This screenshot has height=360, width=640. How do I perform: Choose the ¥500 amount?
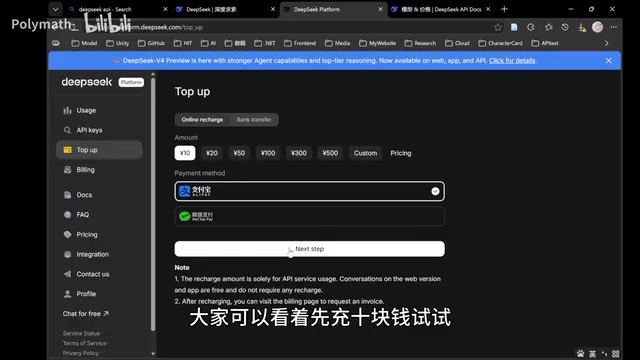pyautogui.click(x=330, y=153)
